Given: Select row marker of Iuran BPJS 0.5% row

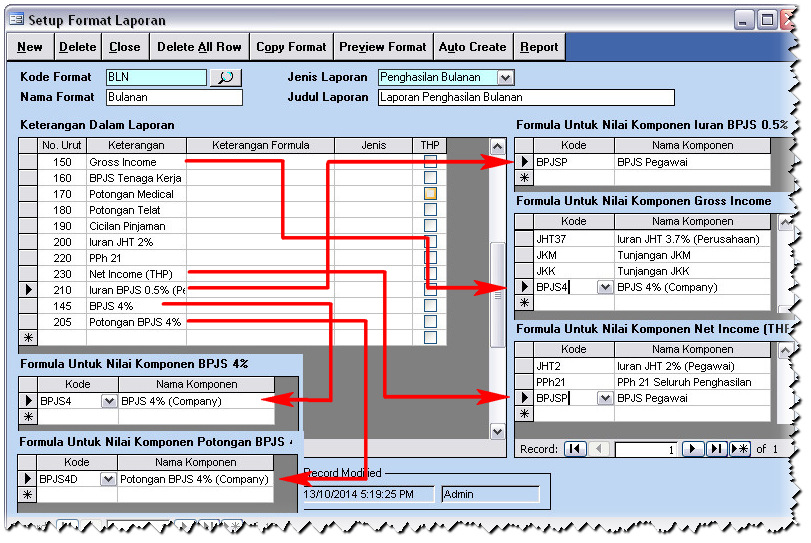Looking at the screenshot, I should [28, 290].
